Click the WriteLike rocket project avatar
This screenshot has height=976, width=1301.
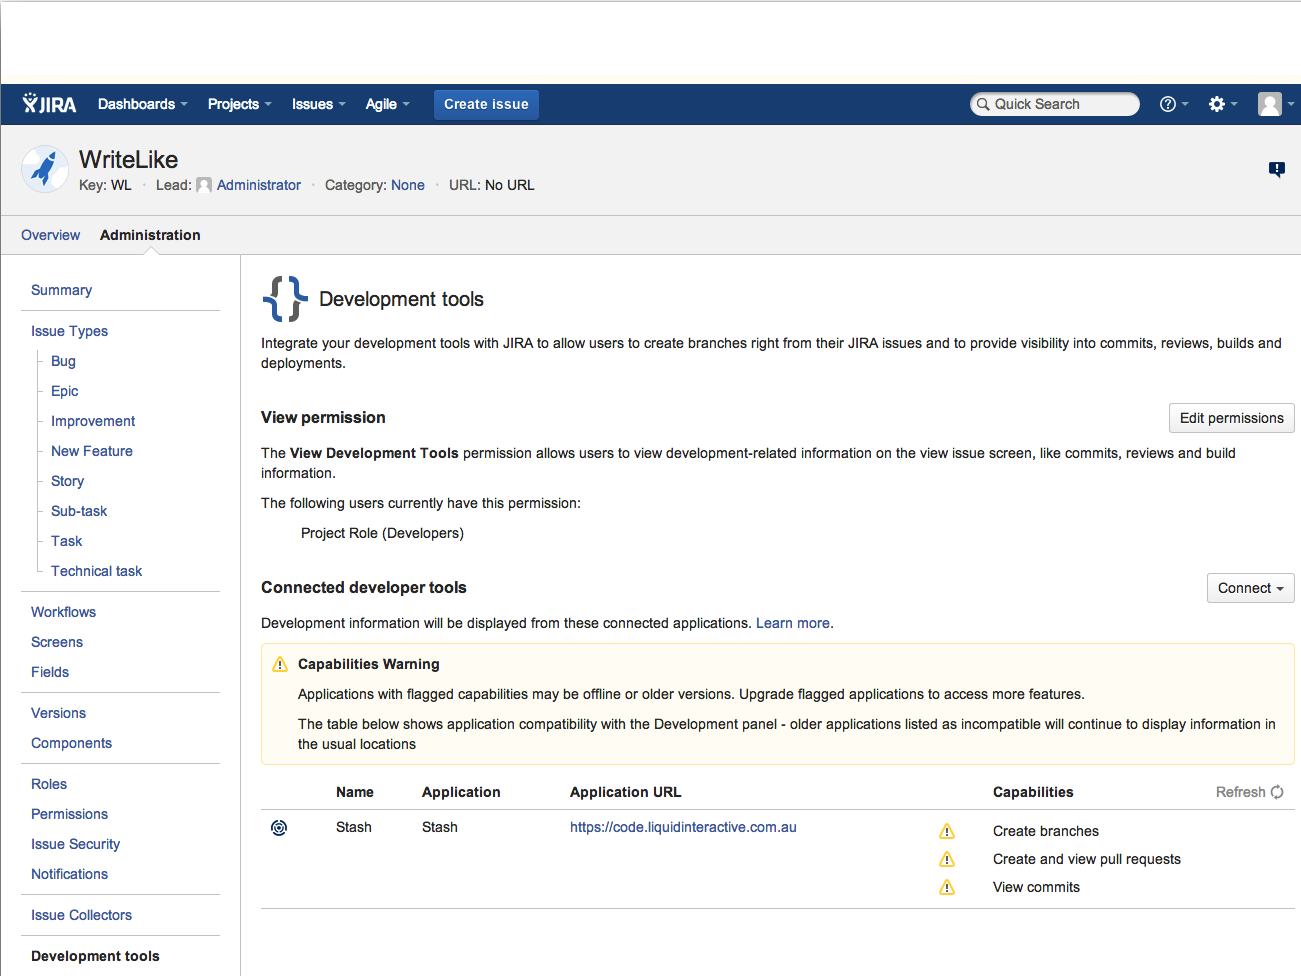pyautogui.click(x=44, y=169)
